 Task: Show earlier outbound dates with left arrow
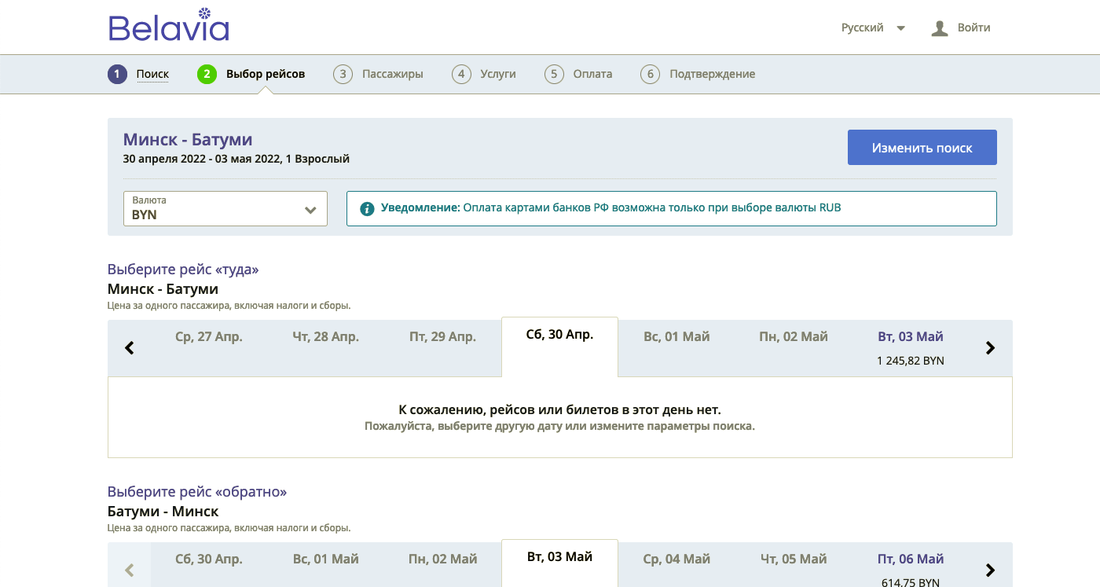tap(129, 348)
